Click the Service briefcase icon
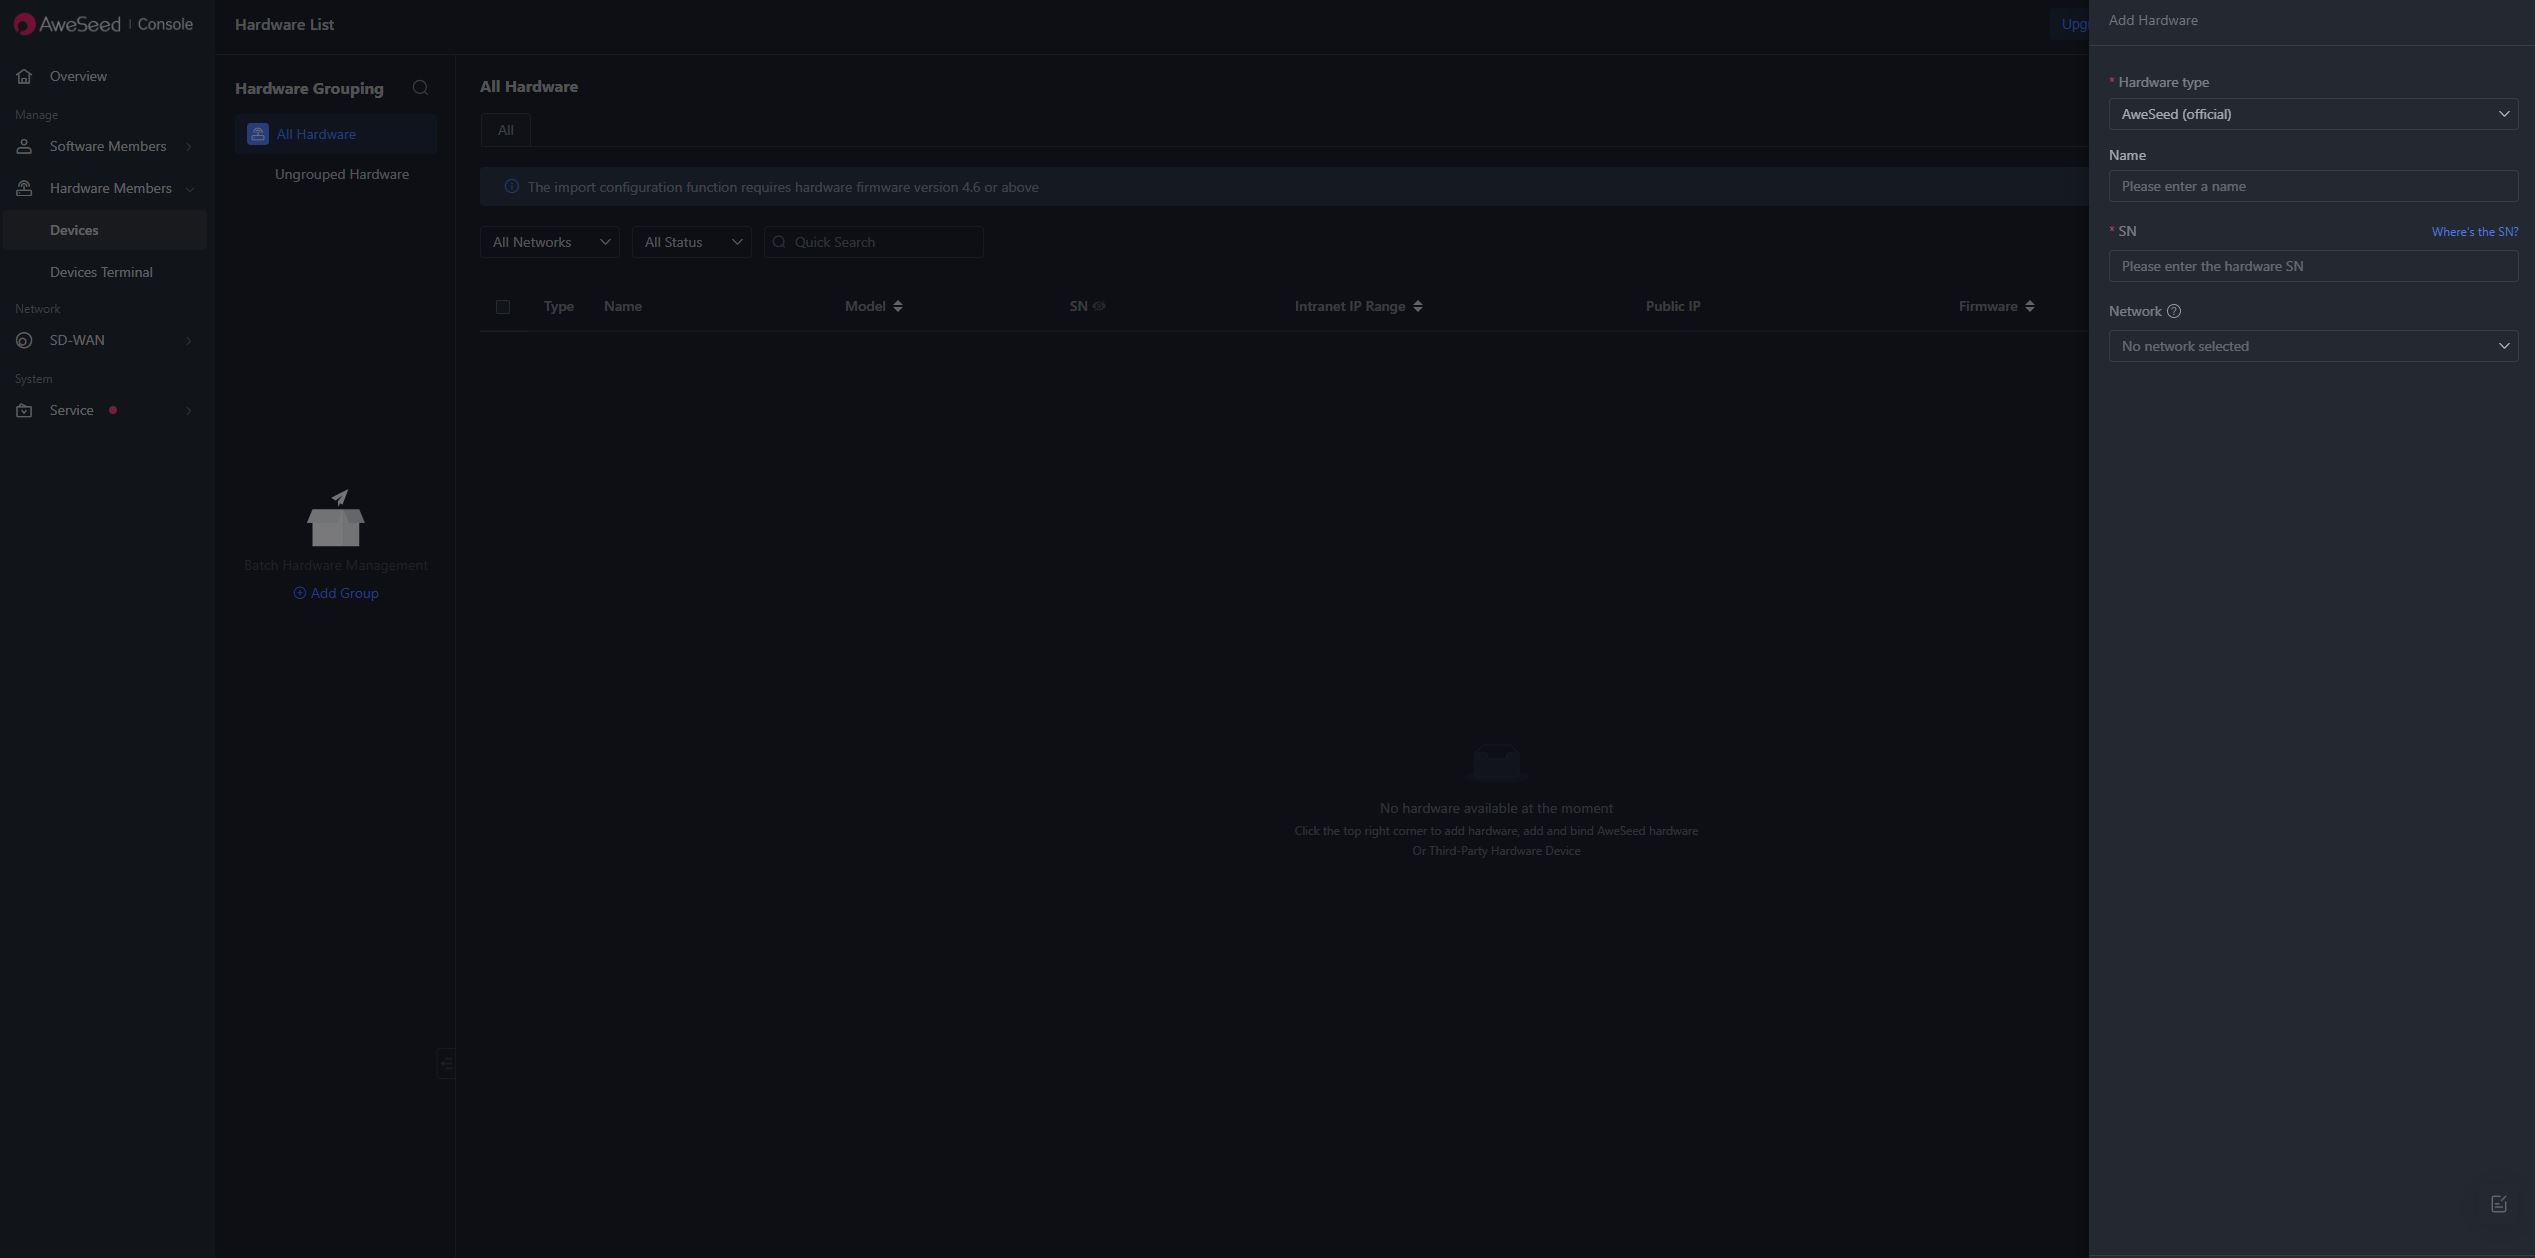 (24, 410)
